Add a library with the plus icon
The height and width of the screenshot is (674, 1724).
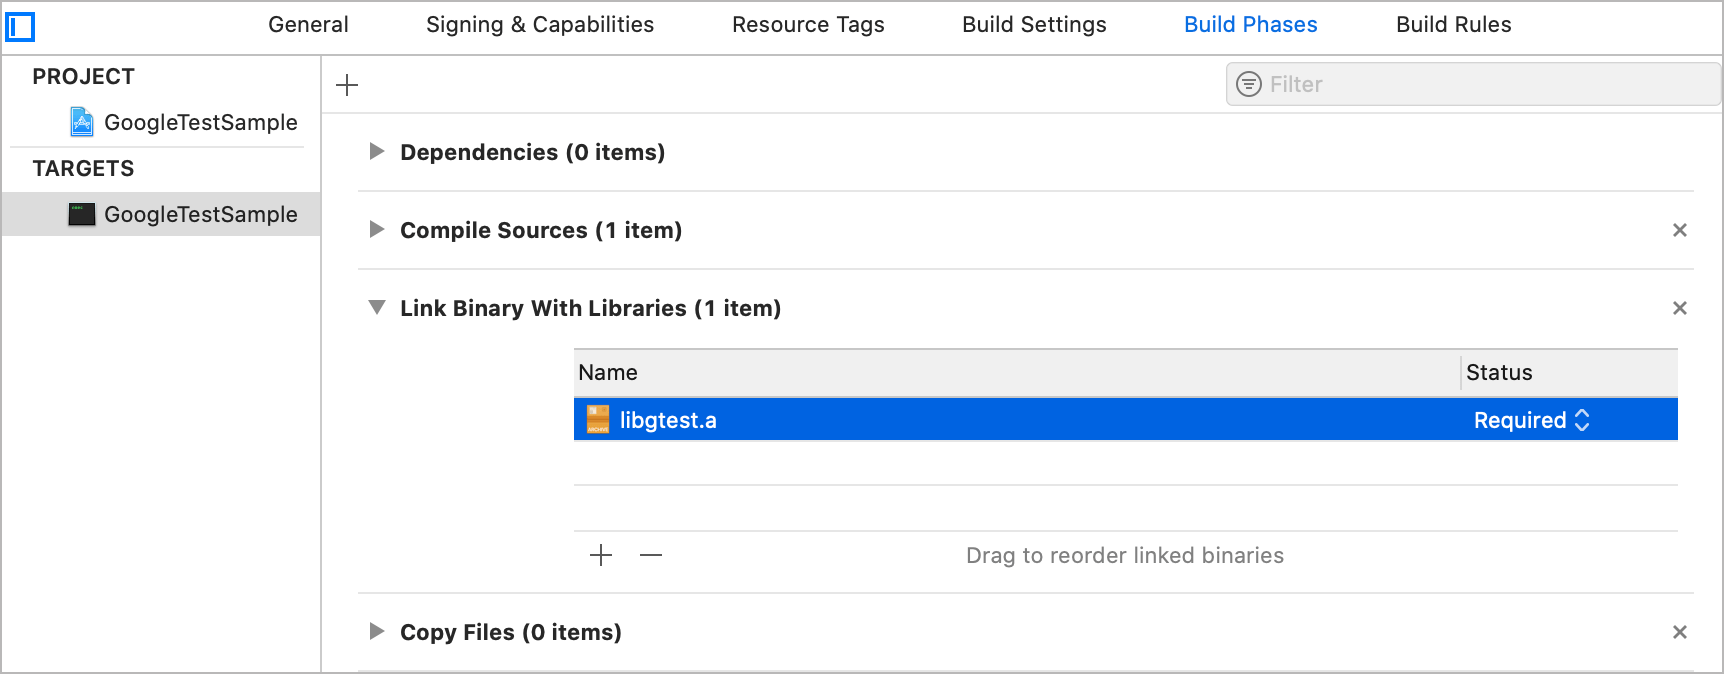pos(601,555)
